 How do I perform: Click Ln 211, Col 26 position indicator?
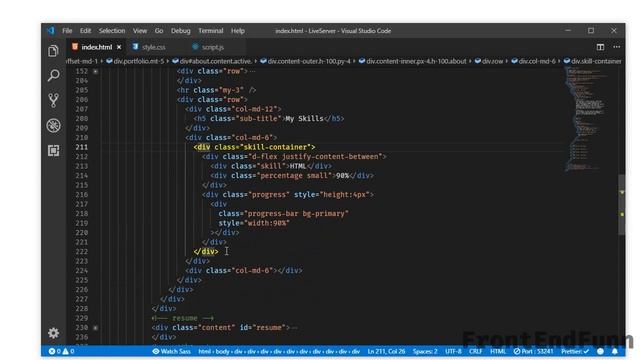click(386, 351)
